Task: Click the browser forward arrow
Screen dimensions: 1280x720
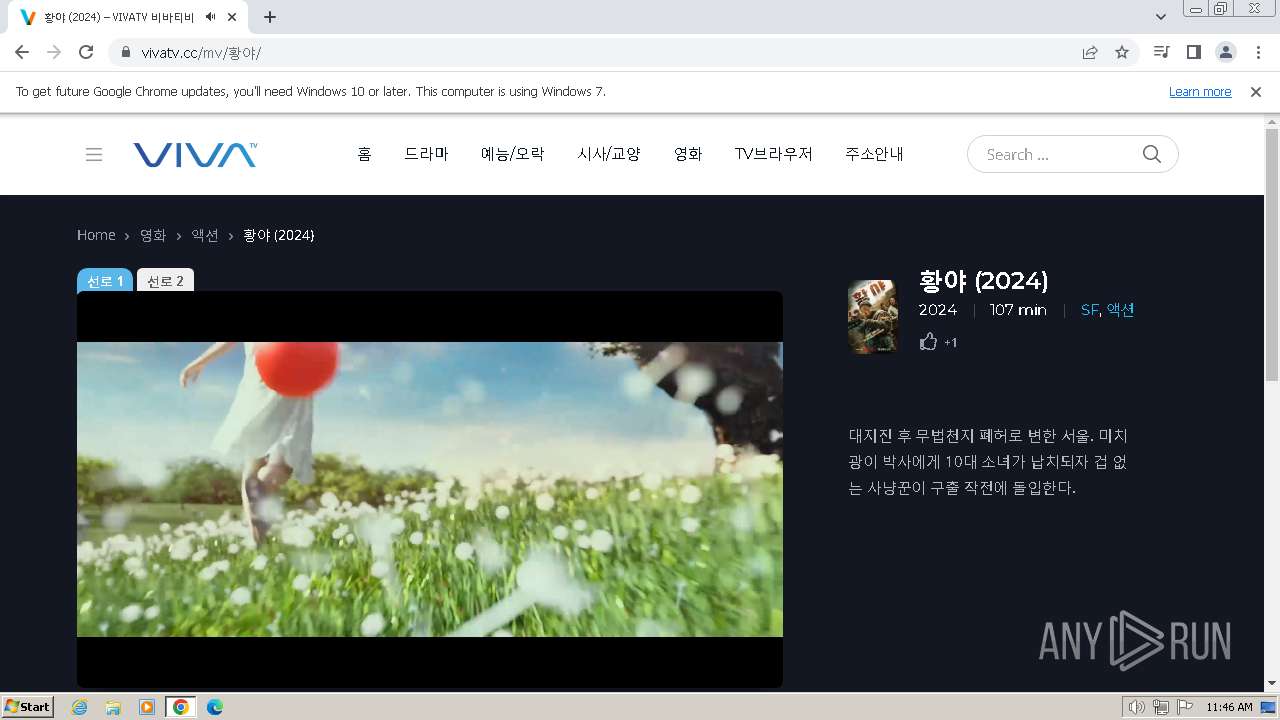Action: click(x=54, y=52)
